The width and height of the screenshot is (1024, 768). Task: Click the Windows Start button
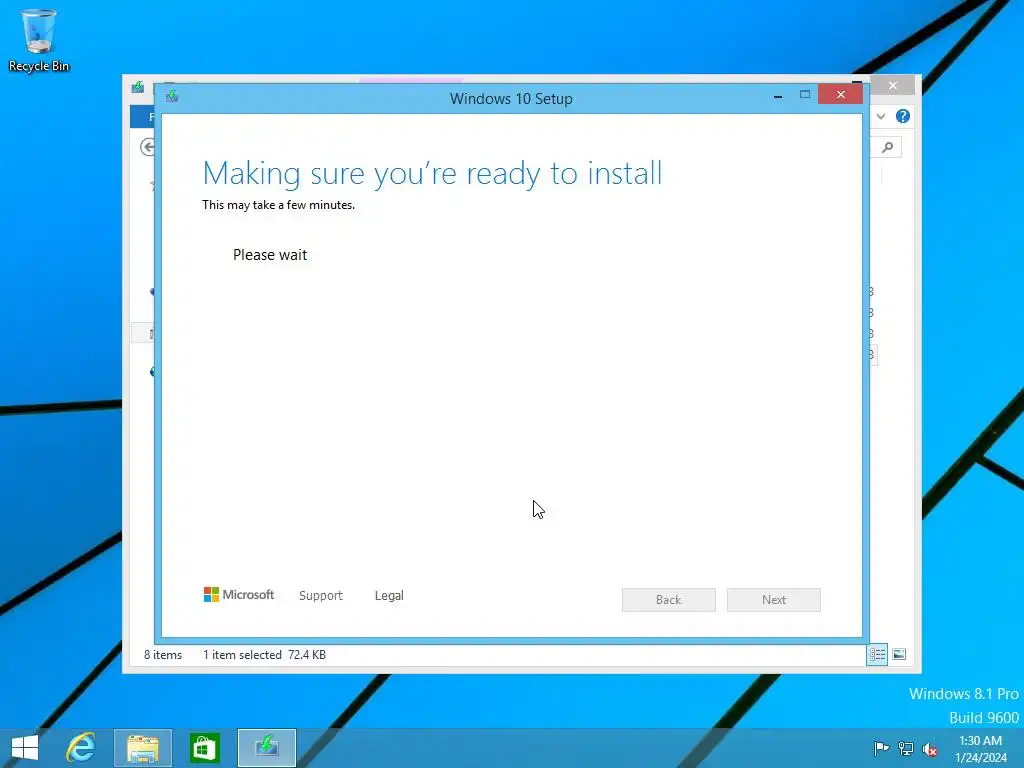click(x=25, y=748)
